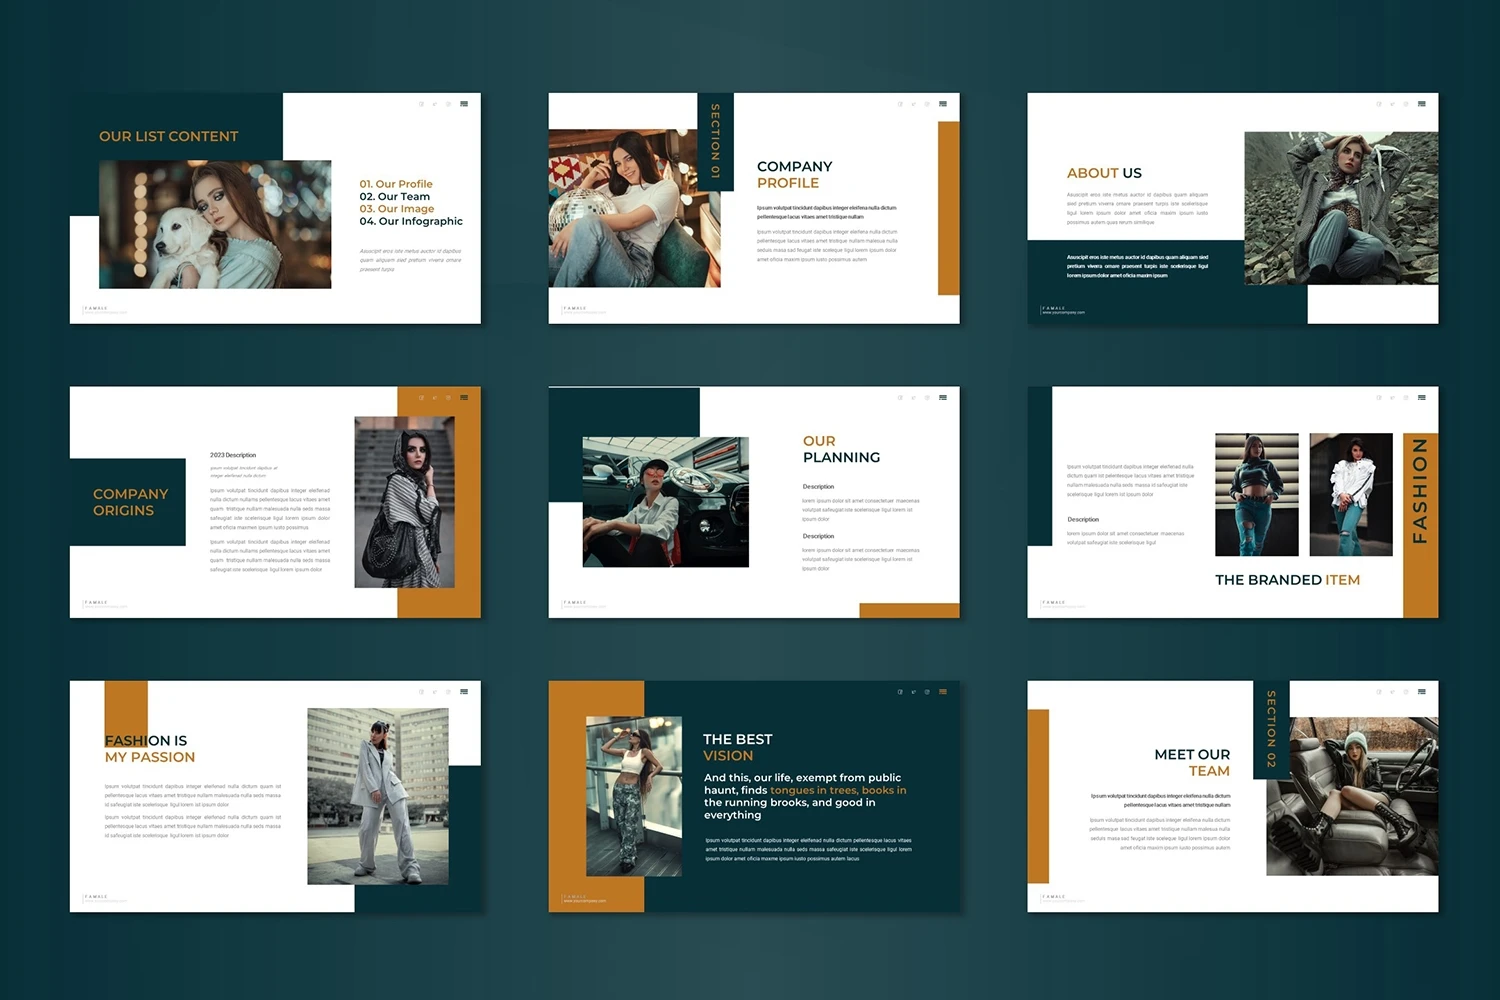Click the '03. Our Image' list item

[x=397, y=209]
